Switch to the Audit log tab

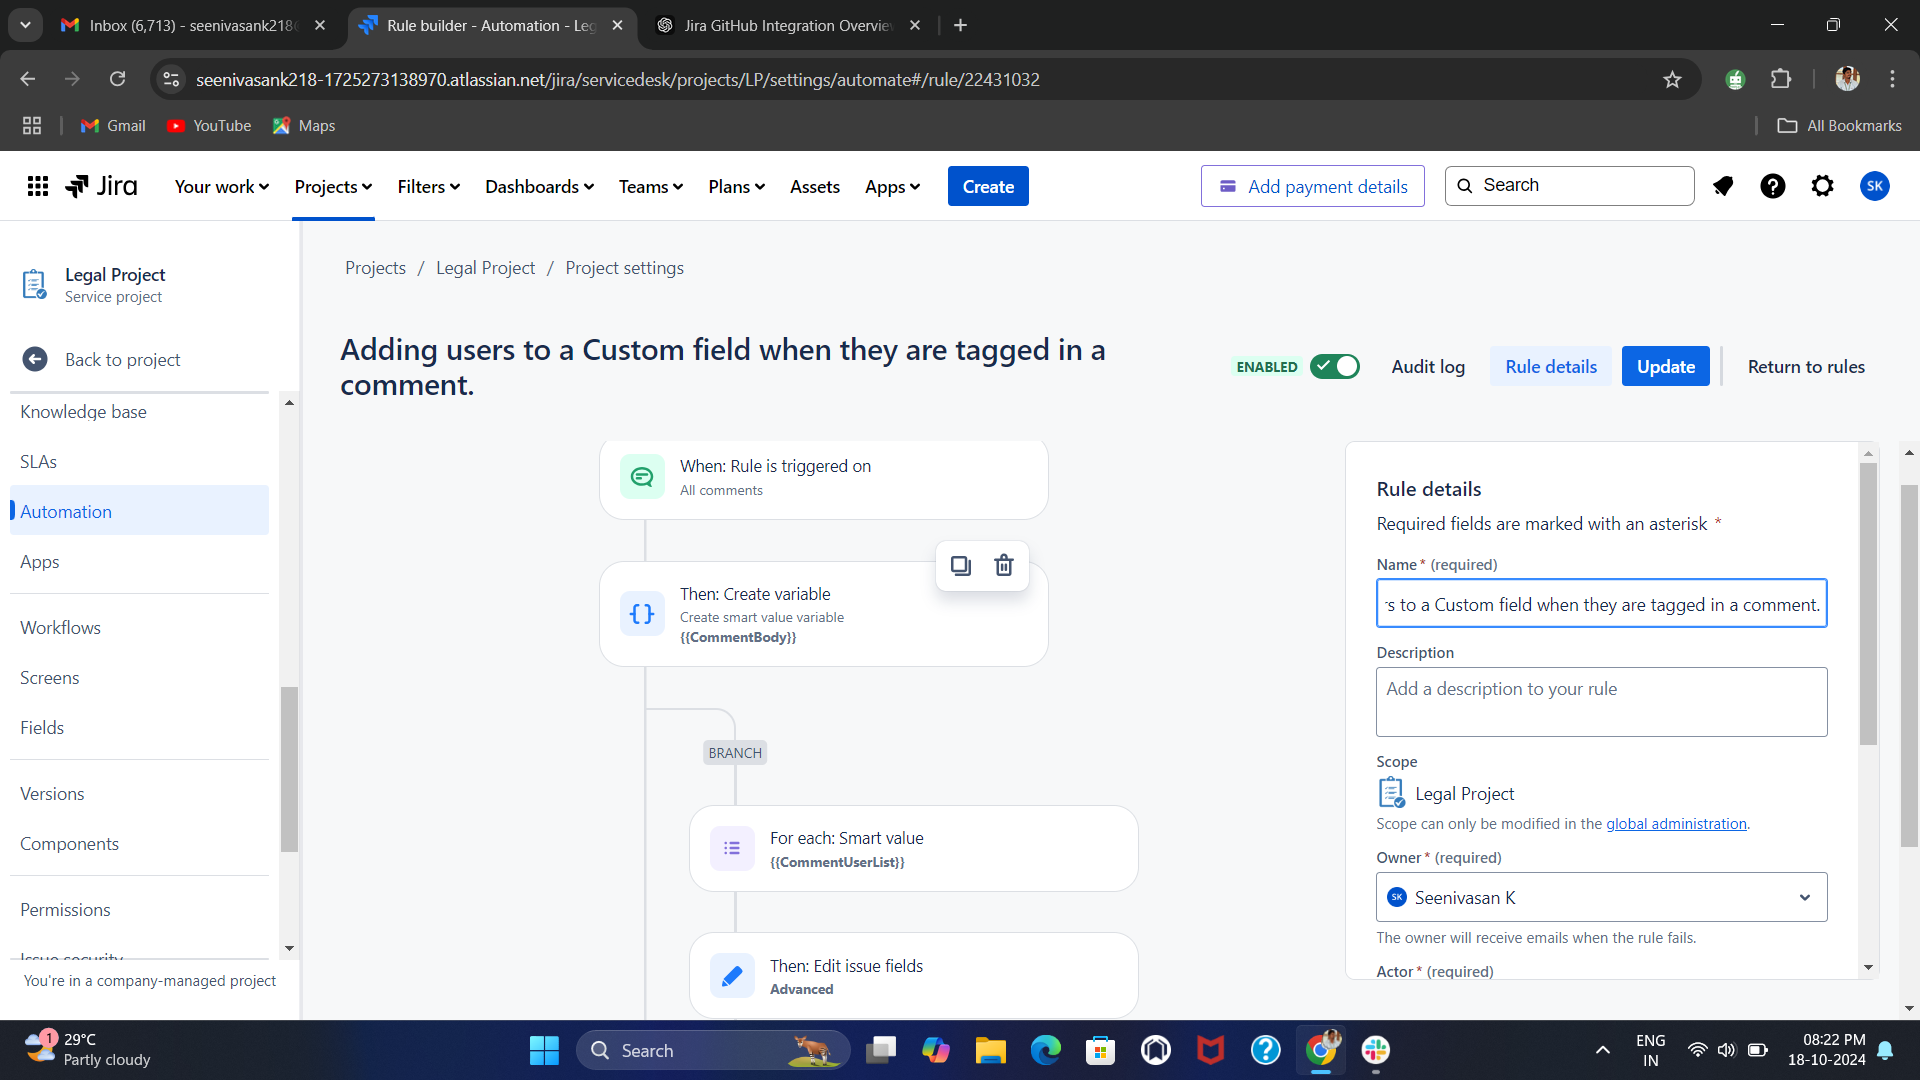pos(1428,366)
